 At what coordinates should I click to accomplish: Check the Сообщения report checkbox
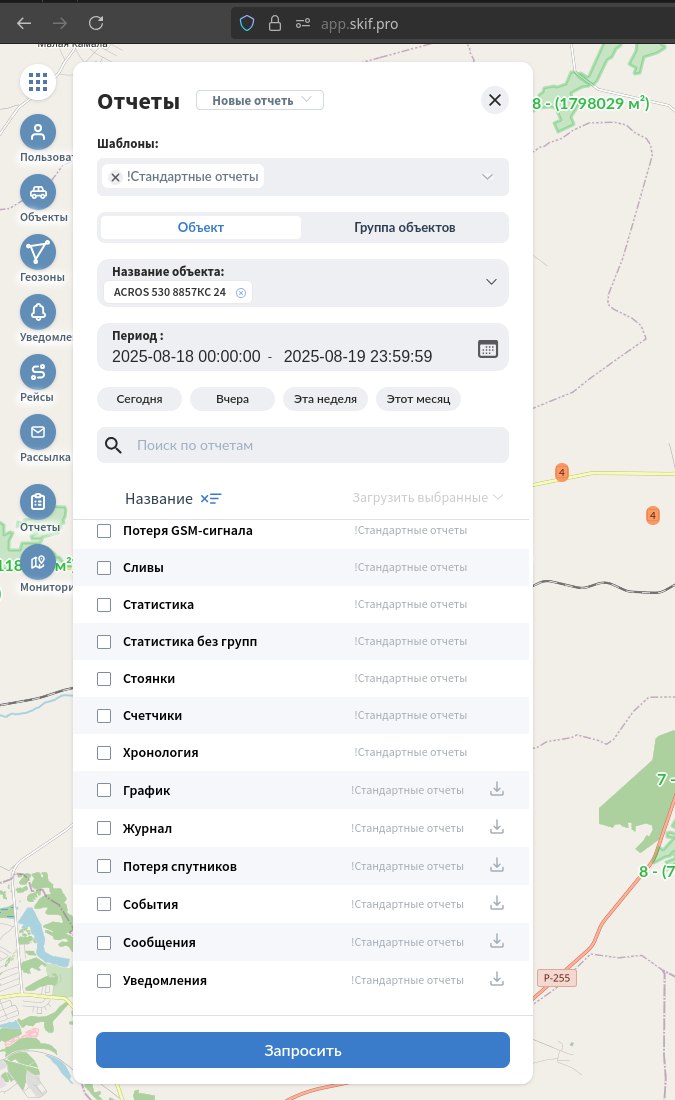pyautogui.click(x=104, y=943)
